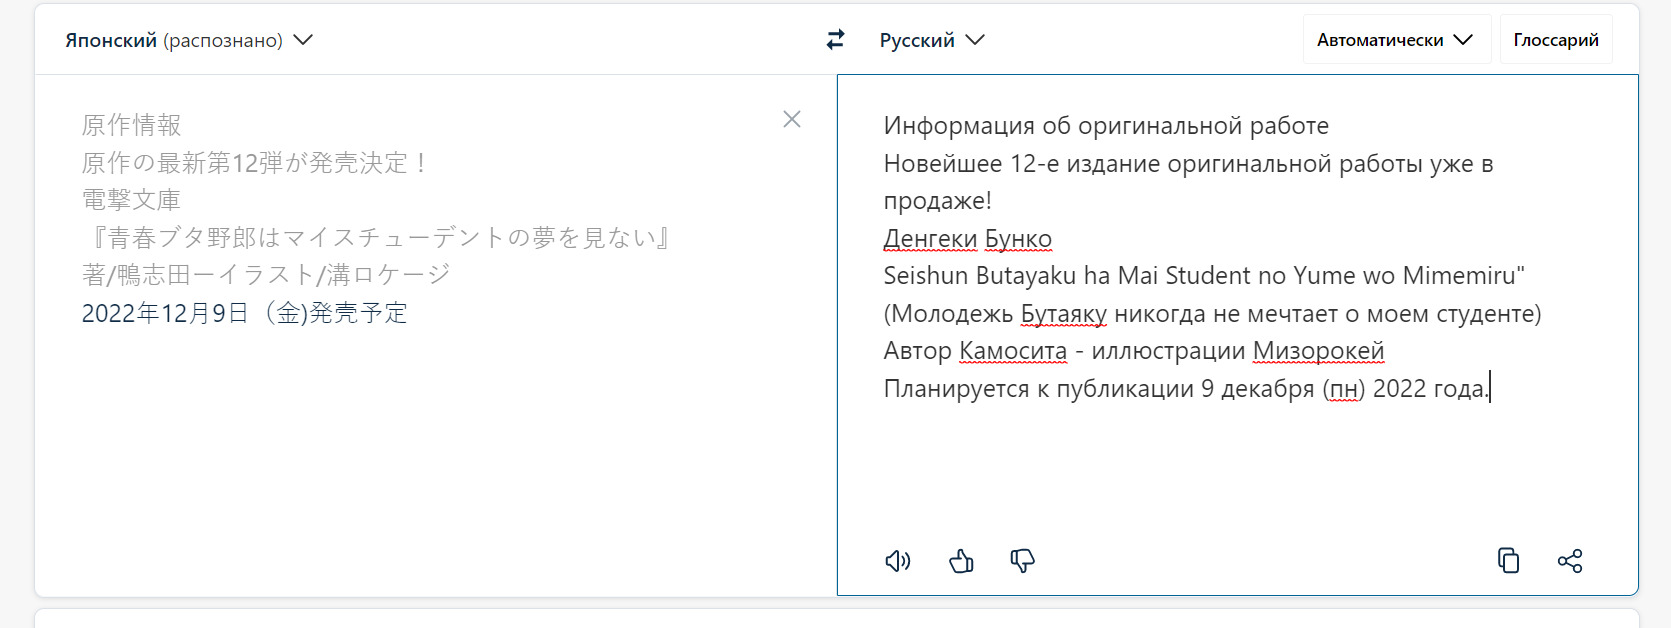Click the underlined word Бунко
Viewport: 1671px width, 628px height.
tap(1018, 239)
